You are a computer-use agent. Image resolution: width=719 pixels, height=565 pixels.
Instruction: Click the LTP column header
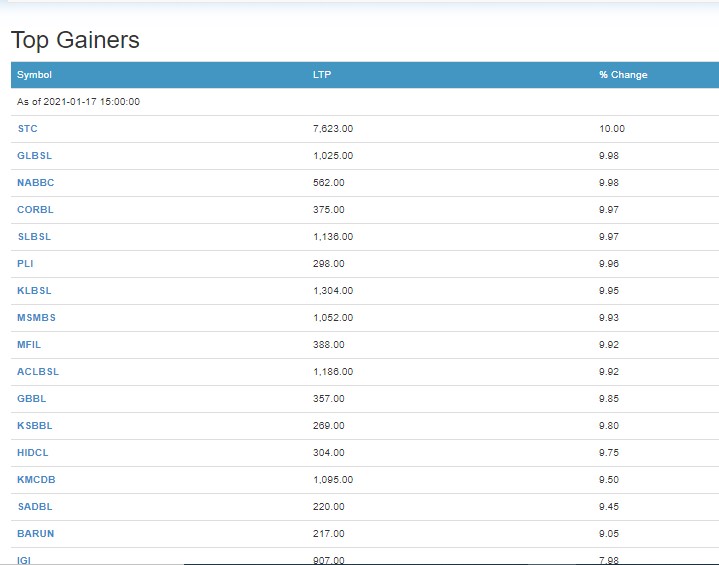[x=321, y=75]
